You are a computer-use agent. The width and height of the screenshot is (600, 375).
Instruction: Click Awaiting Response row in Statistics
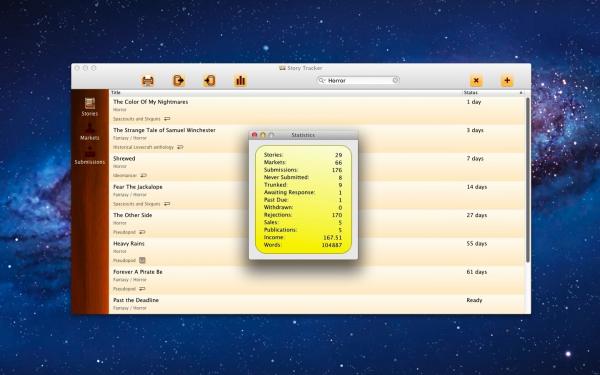(303, 192)
